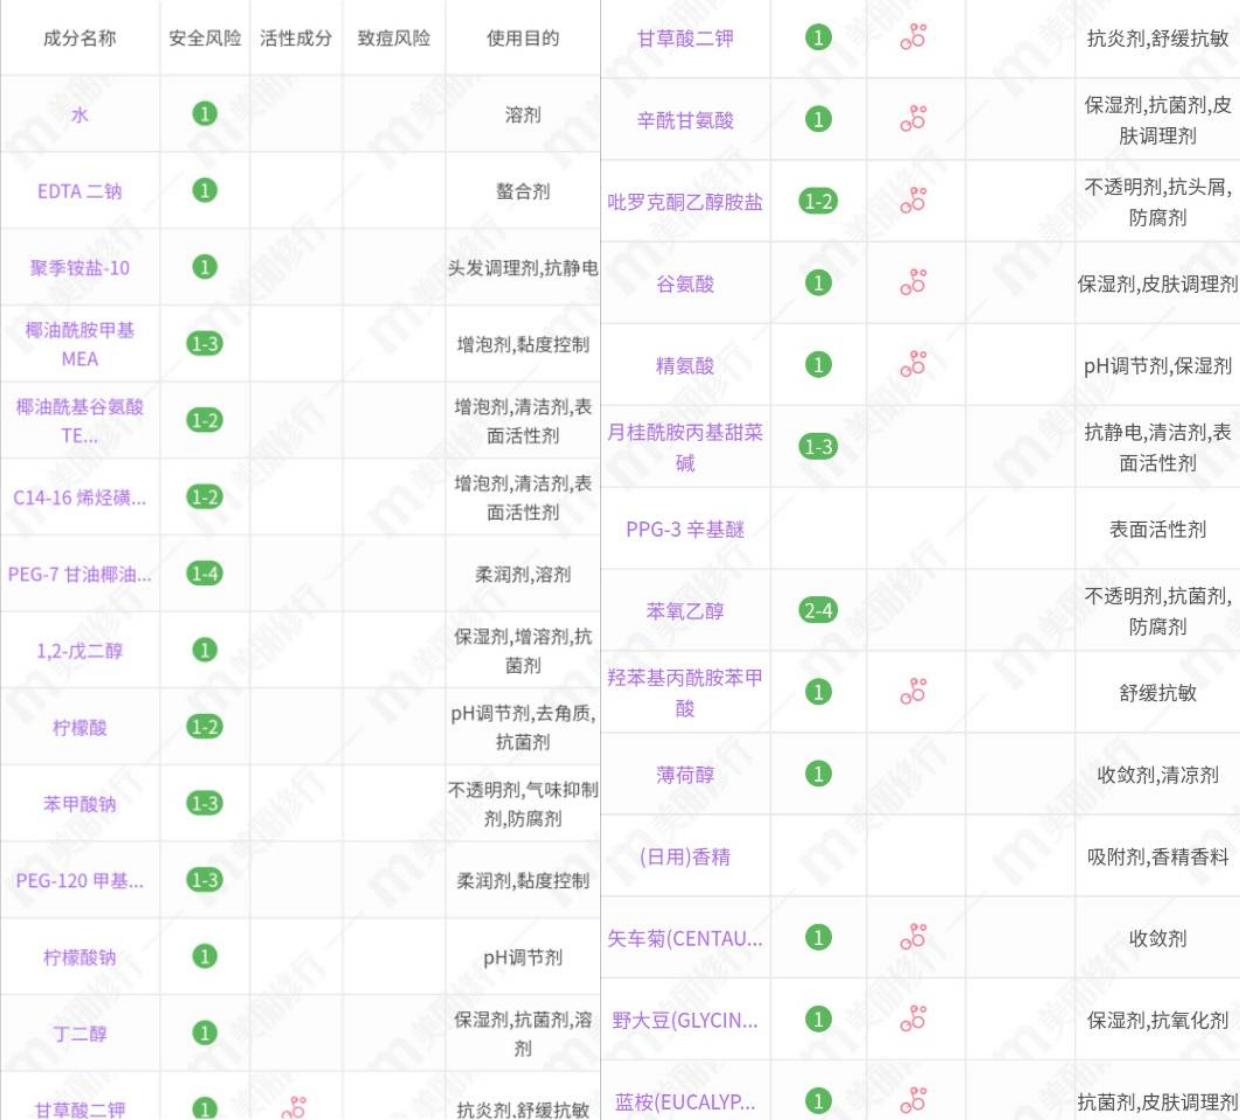Image resolution: width=1240 pixels, height=1120 pixels.
Task: Expand the truncated ingredient C14-16 烯烃磺...
Action: pyautogui.click(x=79, y=498)
